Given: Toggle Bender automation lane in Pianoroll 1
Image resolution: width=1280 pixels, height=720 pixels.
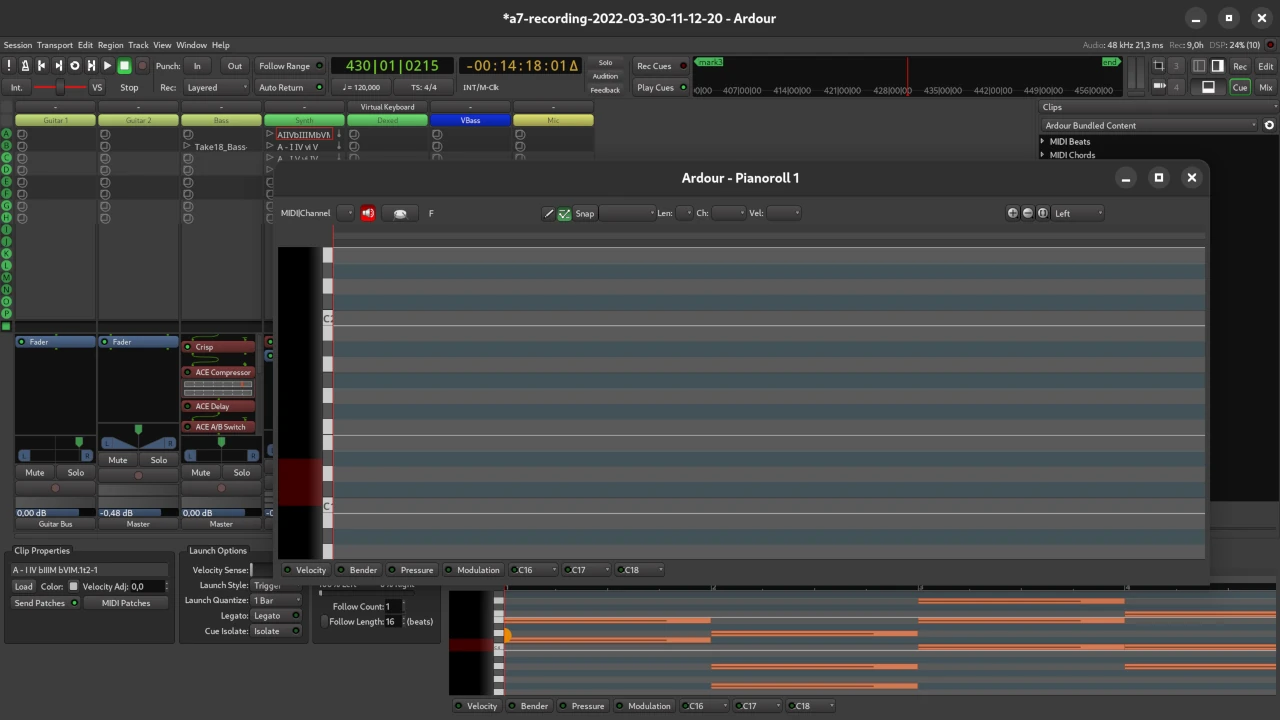Looking at the screenshot, I should click(x=357, y=570).
